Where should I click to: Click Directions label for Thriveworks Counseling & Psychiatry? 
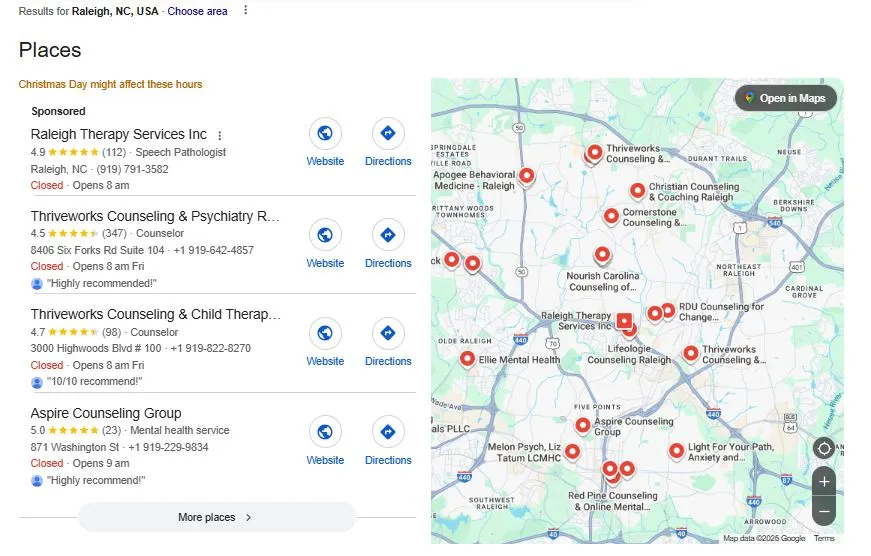click(x=388, y=263)
